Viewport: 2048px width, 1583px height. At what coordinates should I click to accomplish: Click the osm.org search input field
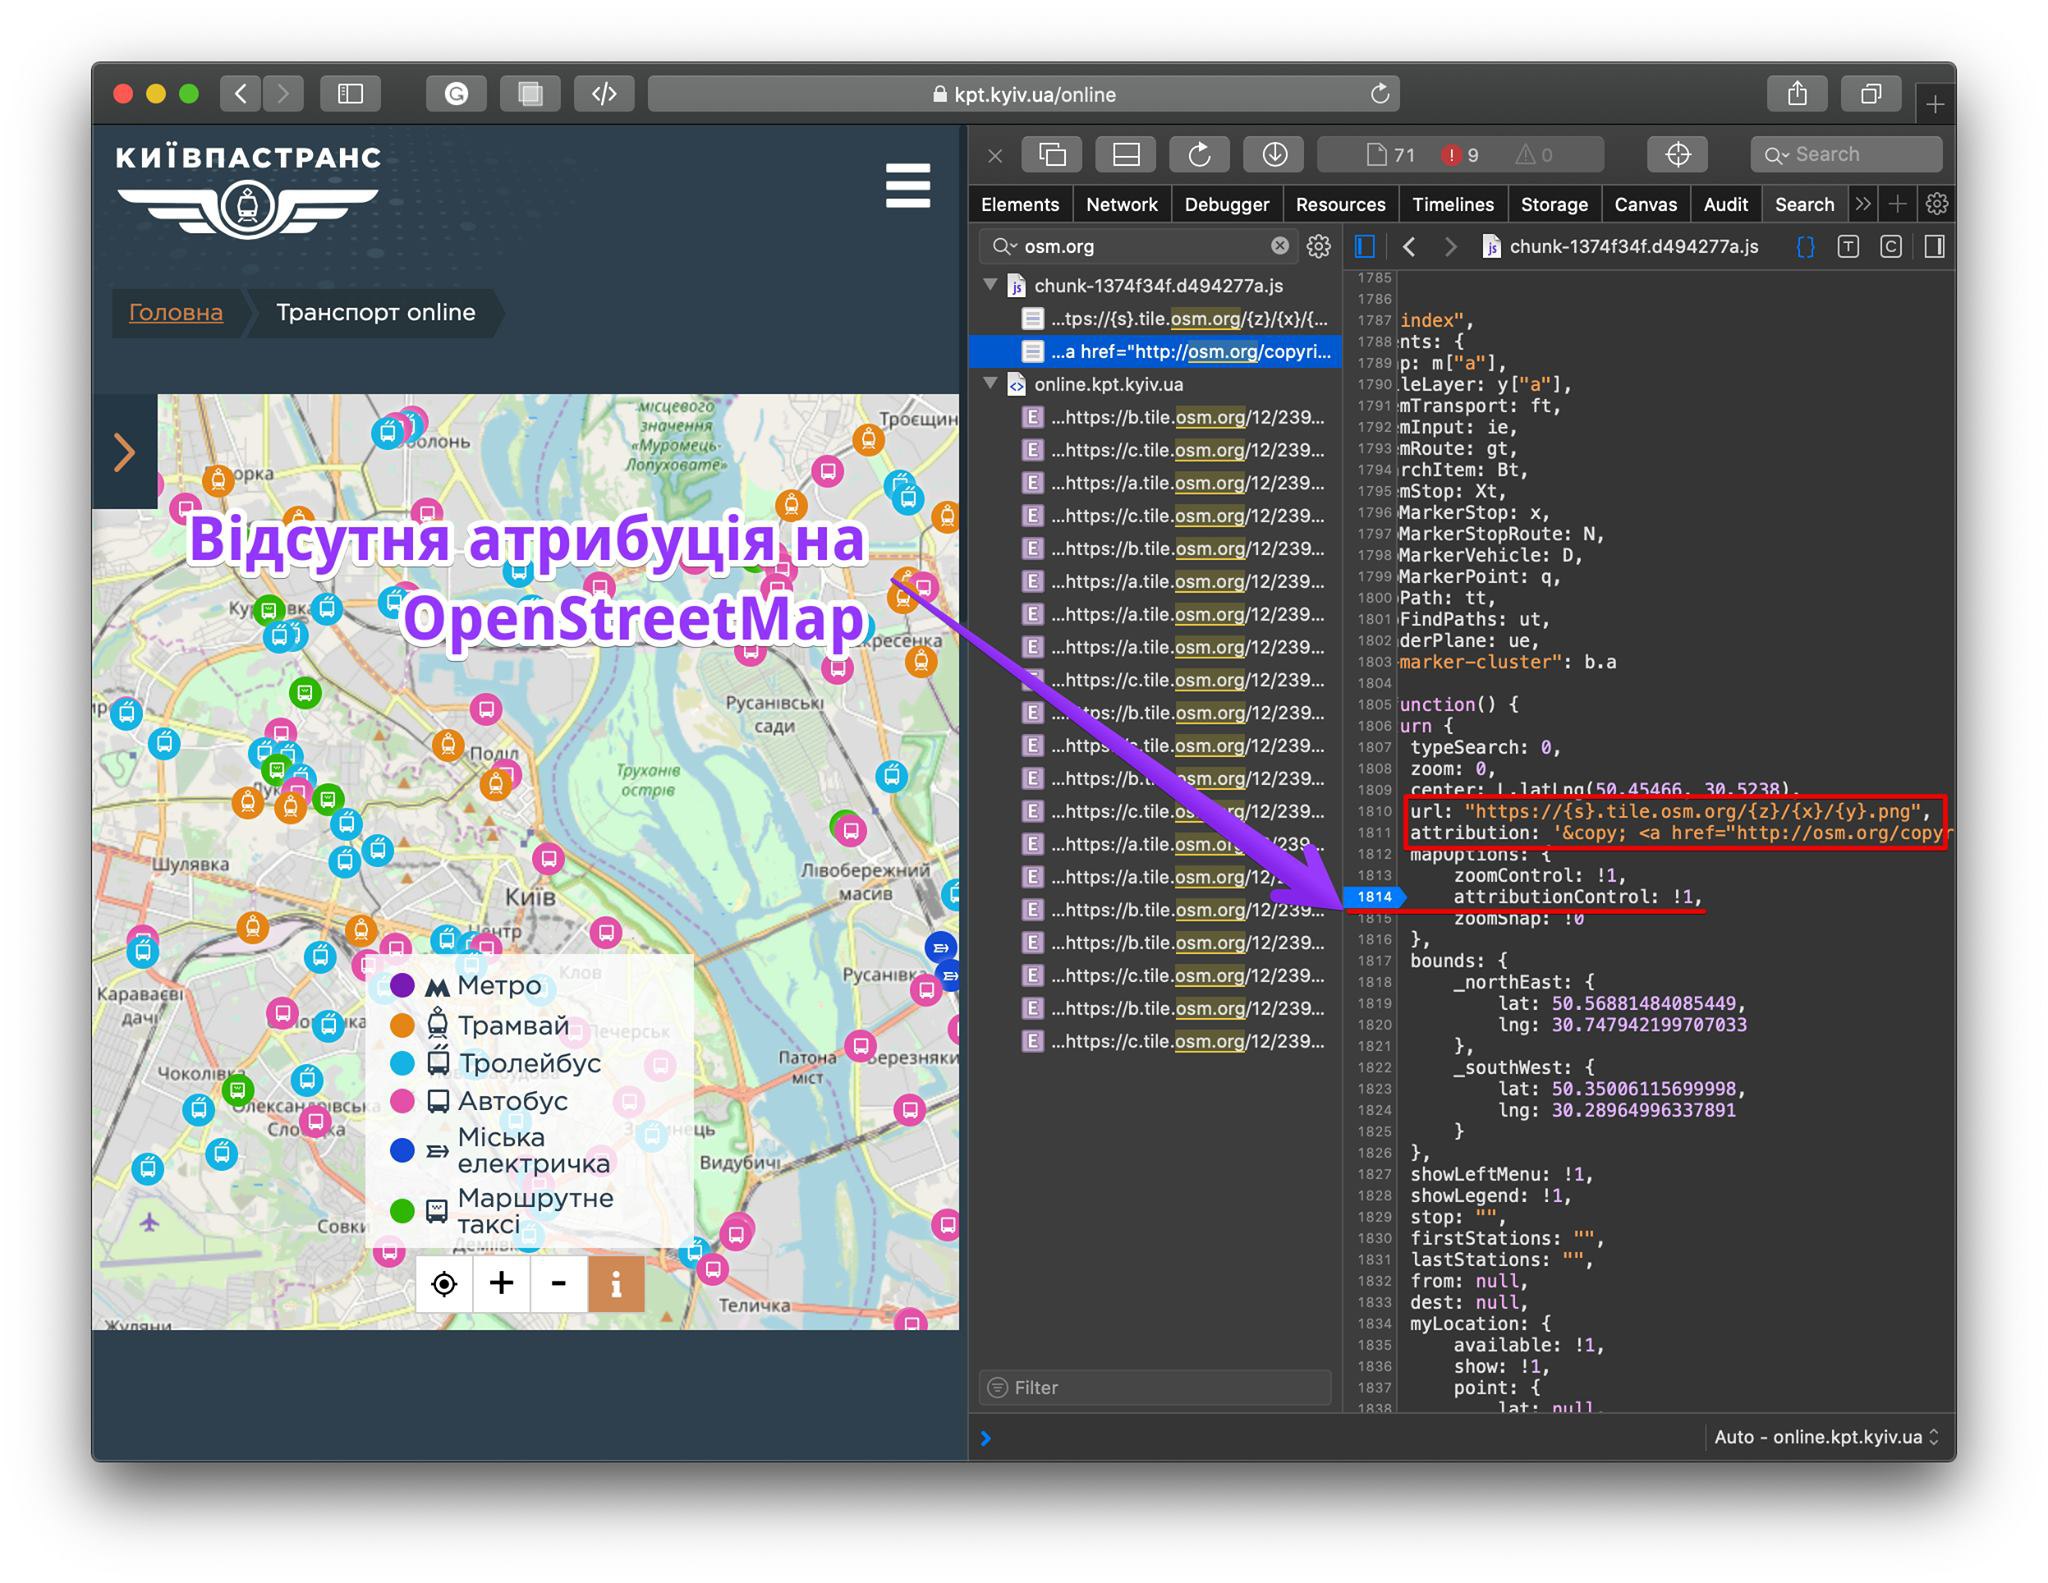(x=1140, y=246)
